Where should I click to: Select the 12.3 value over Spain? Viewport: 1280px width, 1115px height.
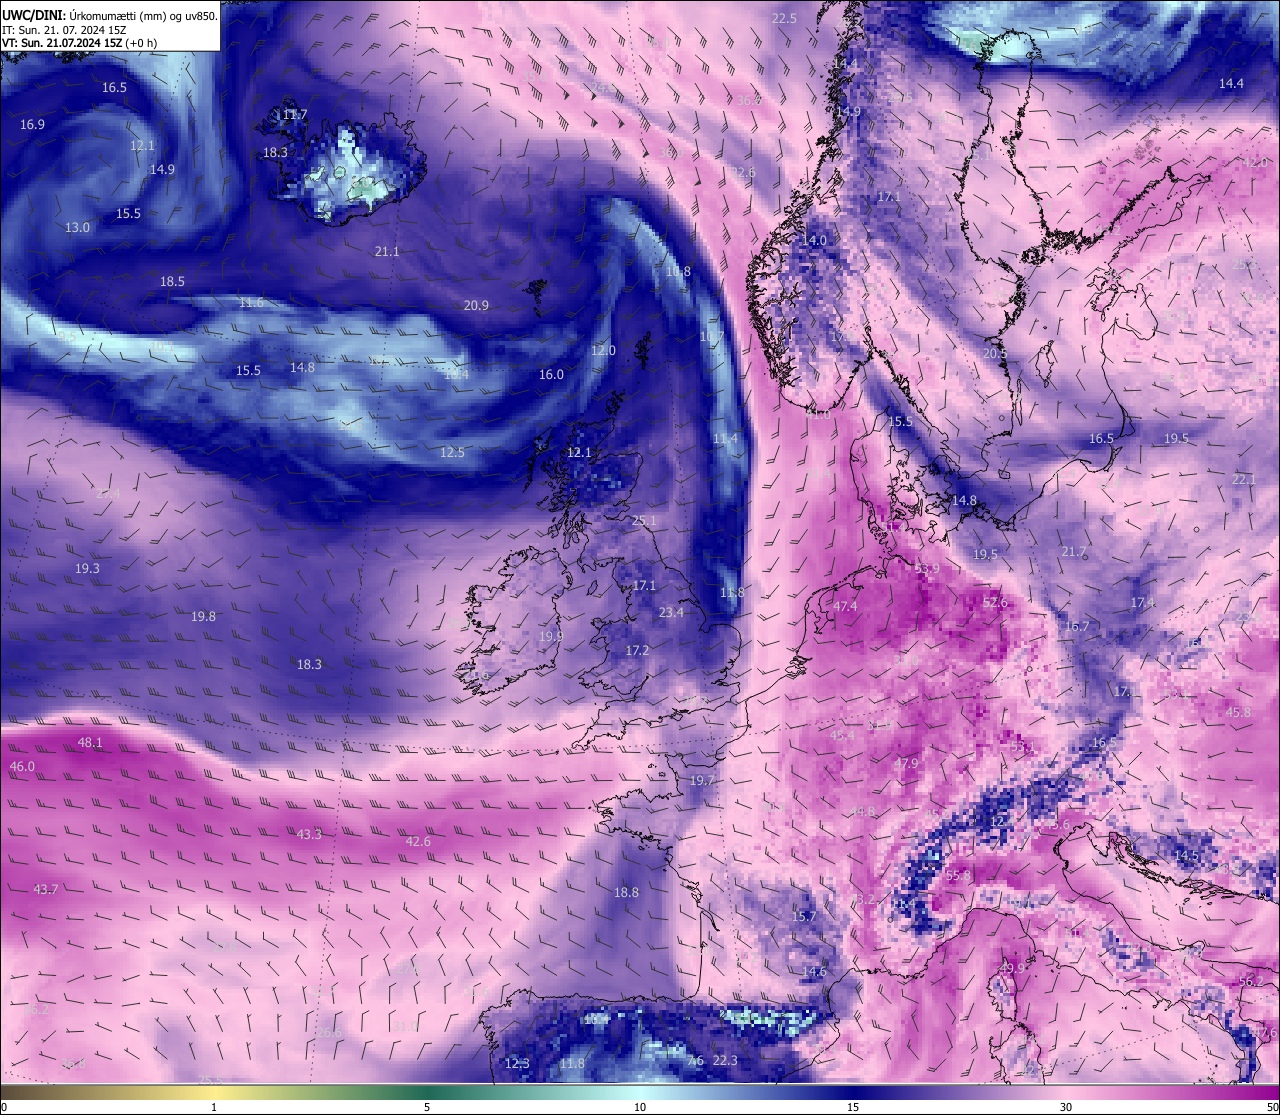click(x=517, y=1064)
